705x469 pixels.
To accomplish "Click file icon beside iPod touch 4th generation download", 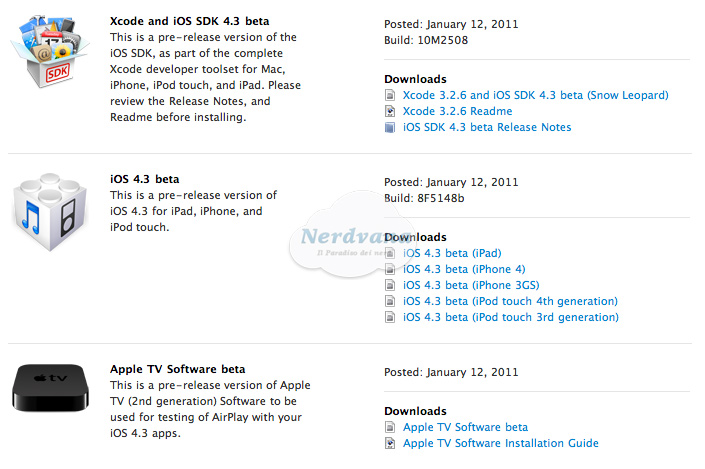I will coord(390,301).
